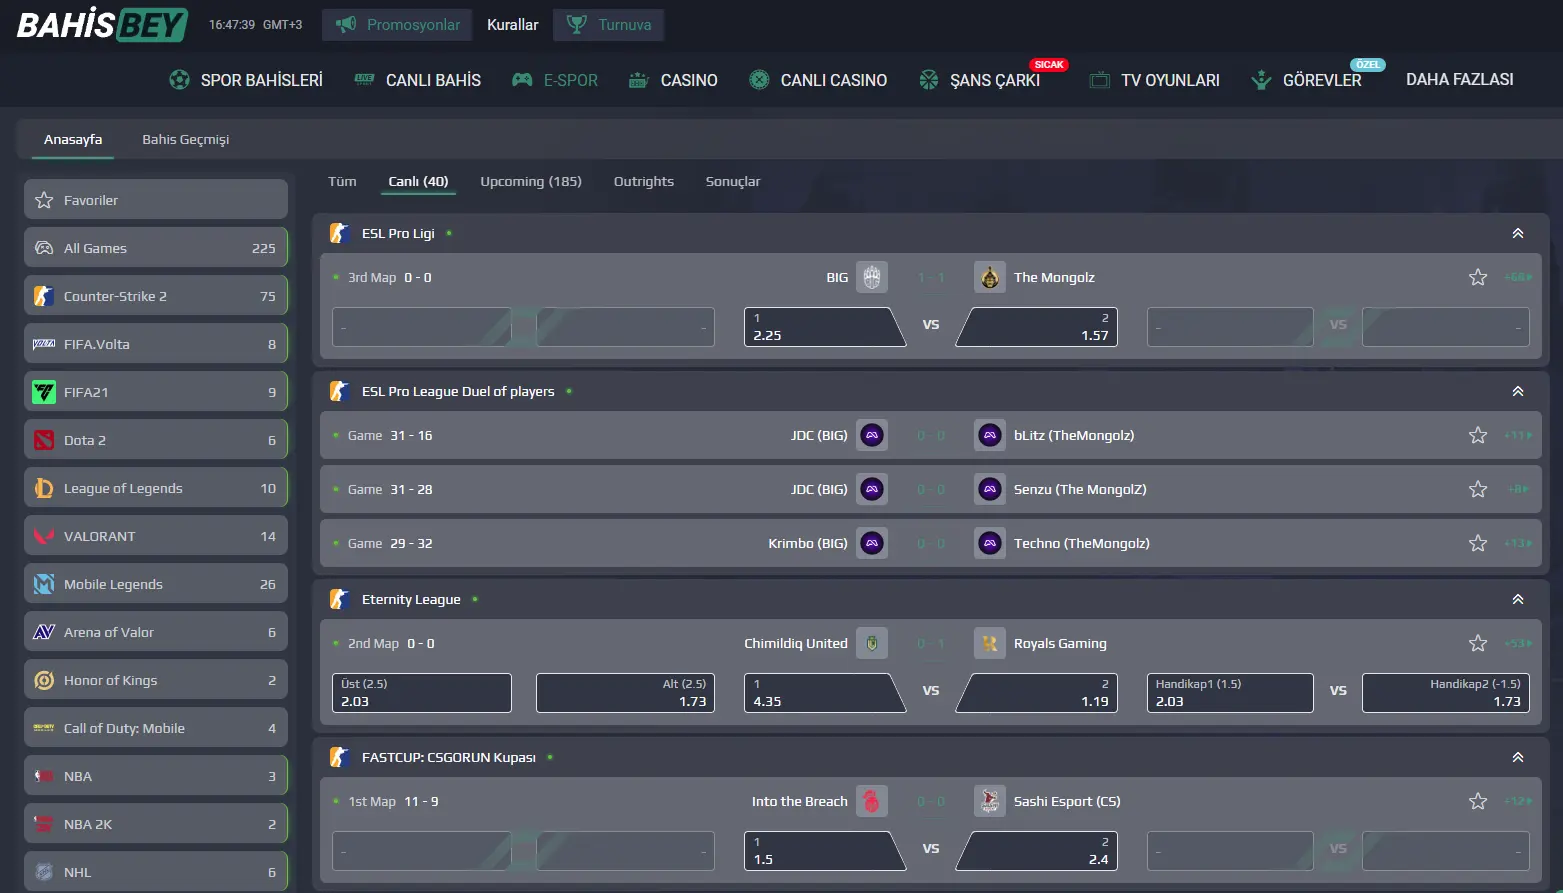The image size is (1563, 893).
Task: Favorite the BIG vs The Mongolz match
Action: 1478,277
